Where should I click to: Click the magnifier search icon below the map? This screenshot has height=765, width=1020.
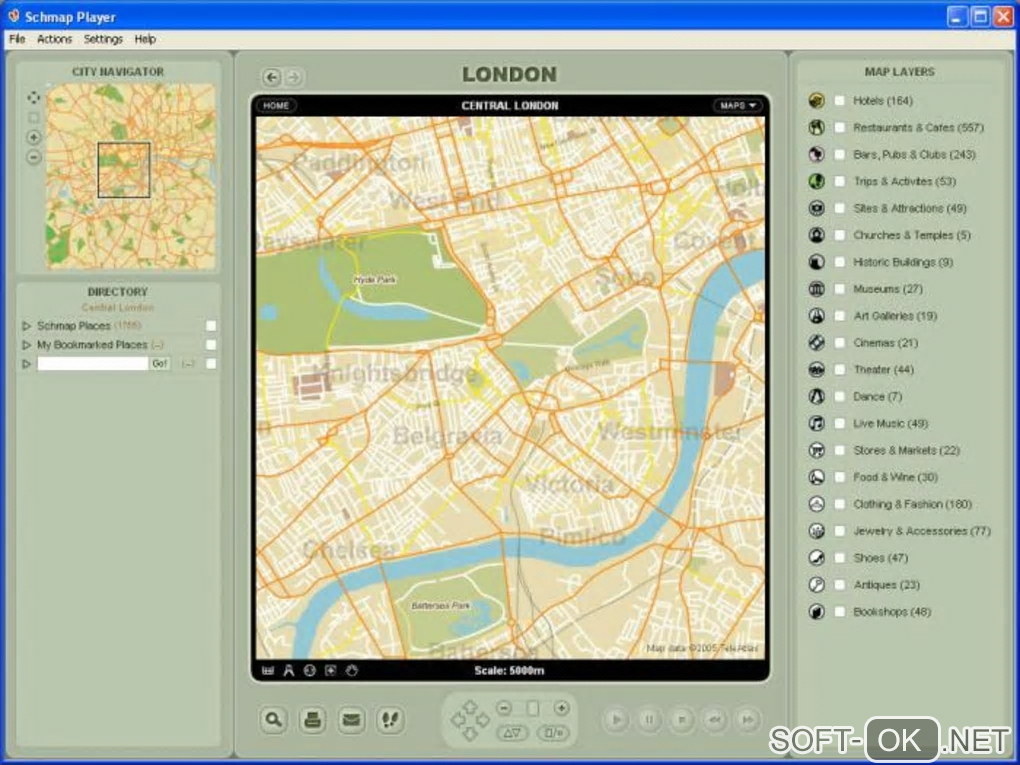click(x=273, y=719)
